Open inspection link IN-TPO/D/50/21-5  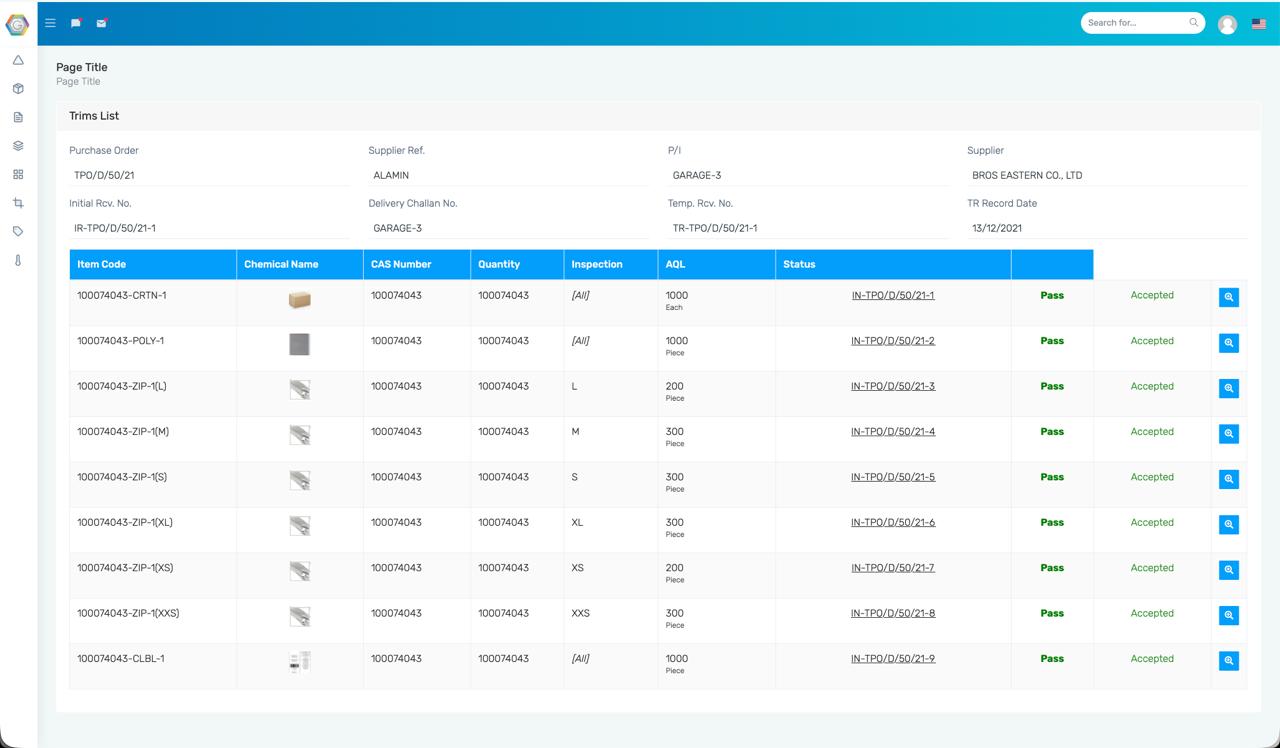[892, 478]
